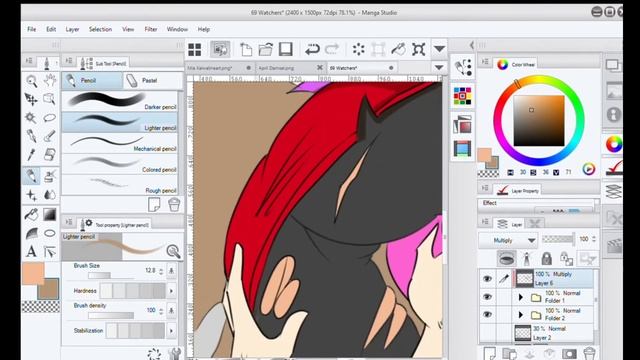Select the Hand move tool
Screen dimensions: 640x360
tap(50, 80)
